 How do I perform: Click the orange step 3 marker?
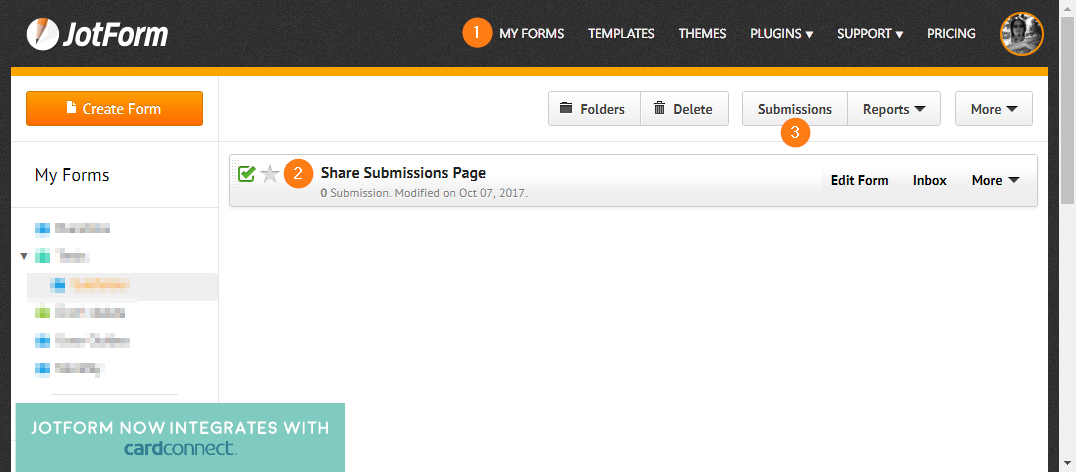(x=795, y=133)
